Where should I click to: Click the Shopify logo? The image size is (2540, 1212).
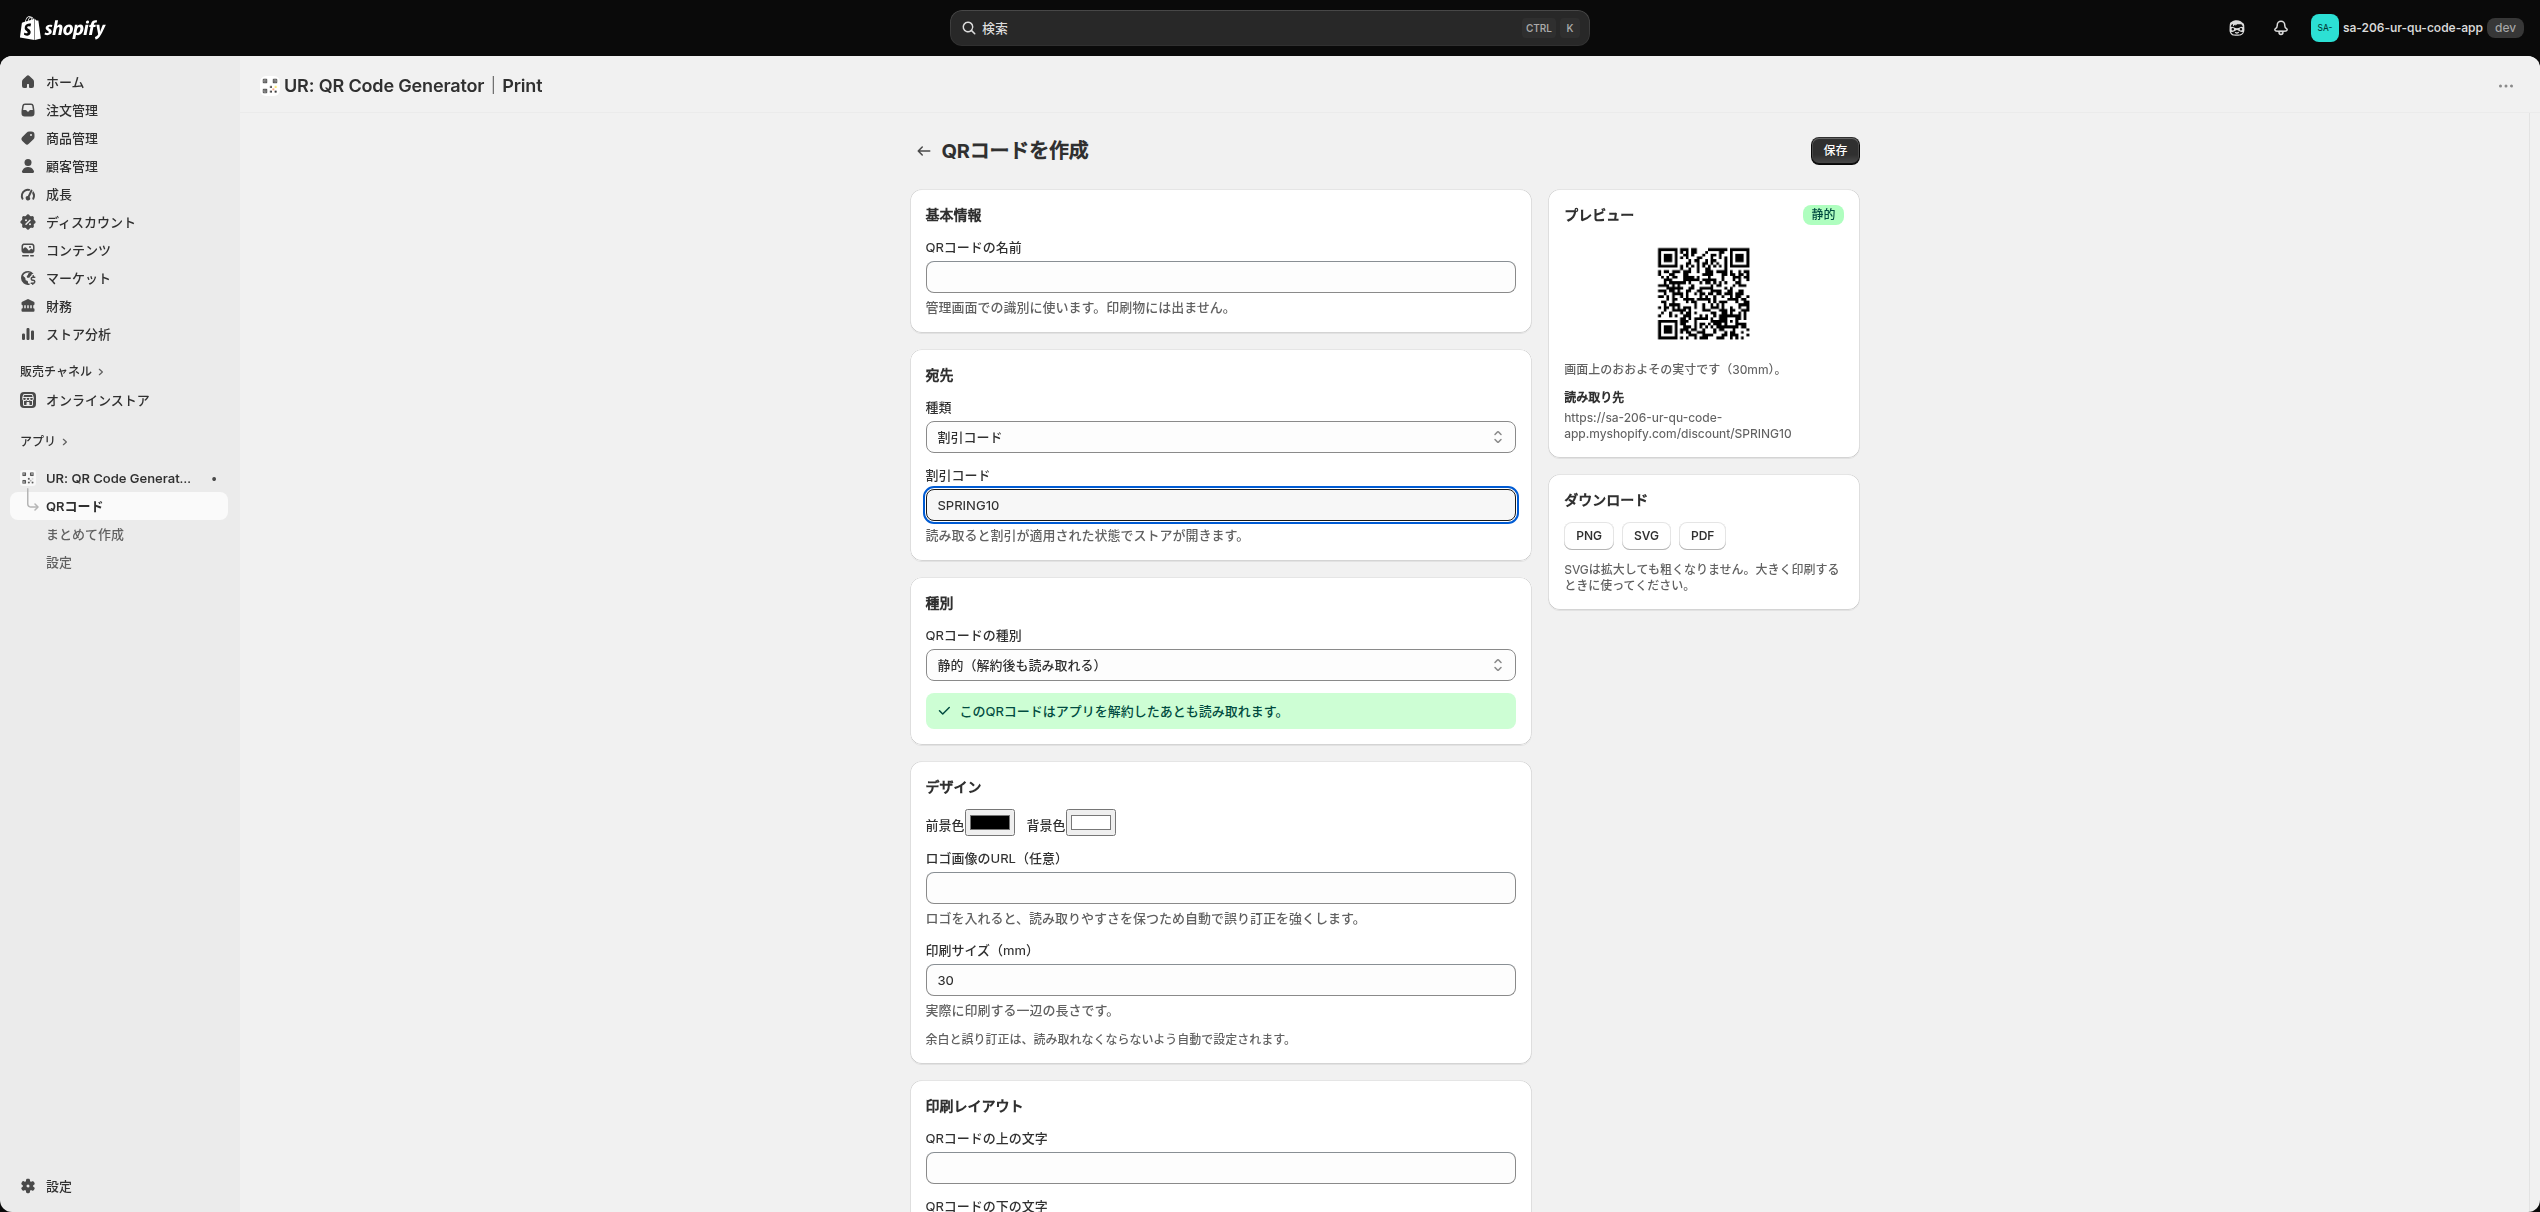pos(63,28)
